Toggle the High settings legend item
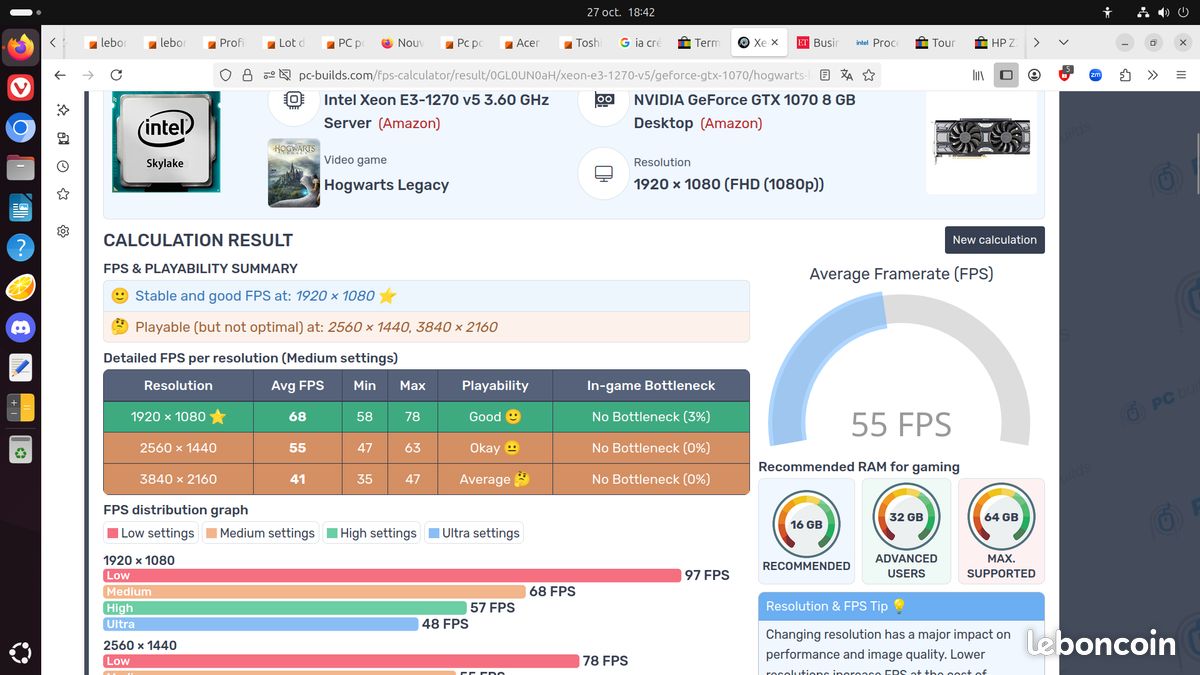The image size is (1200, 675). tap(371, 533)
